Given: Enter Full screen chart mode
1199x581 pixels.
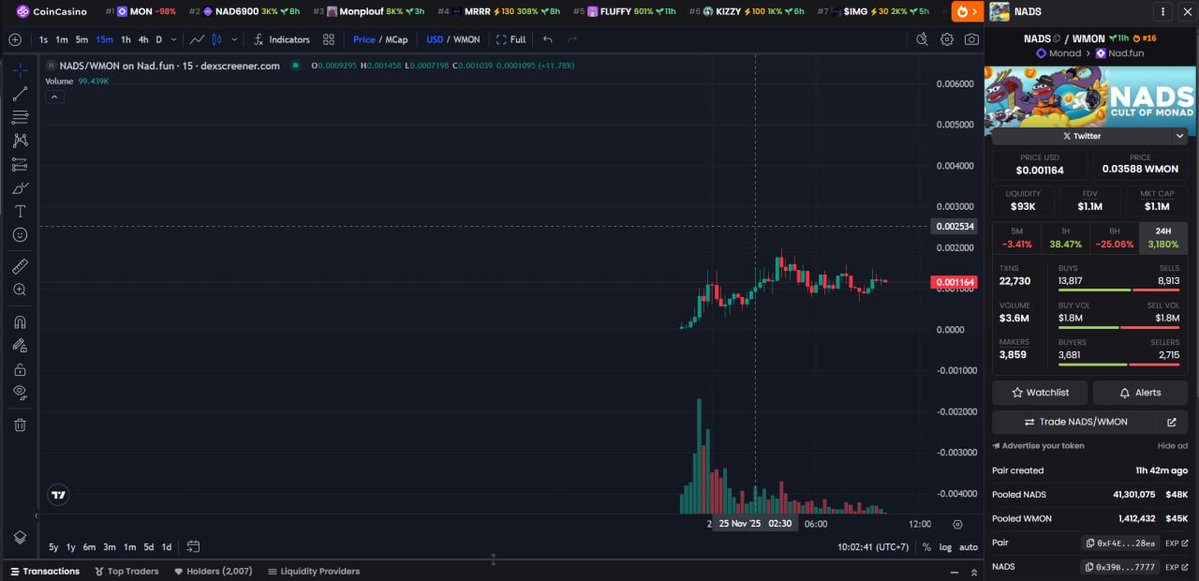Looking at the screenshot, I should (x=511, y=40).
